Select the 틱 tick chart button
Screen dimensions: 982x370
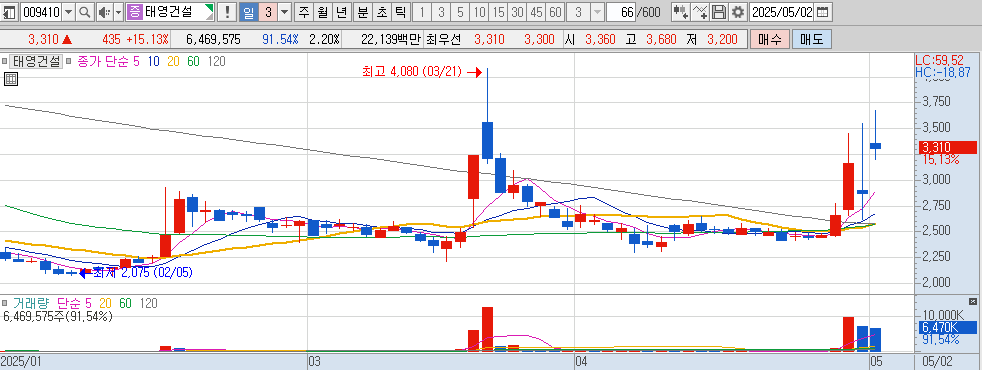pyautogui.click(x=400, y=11)
